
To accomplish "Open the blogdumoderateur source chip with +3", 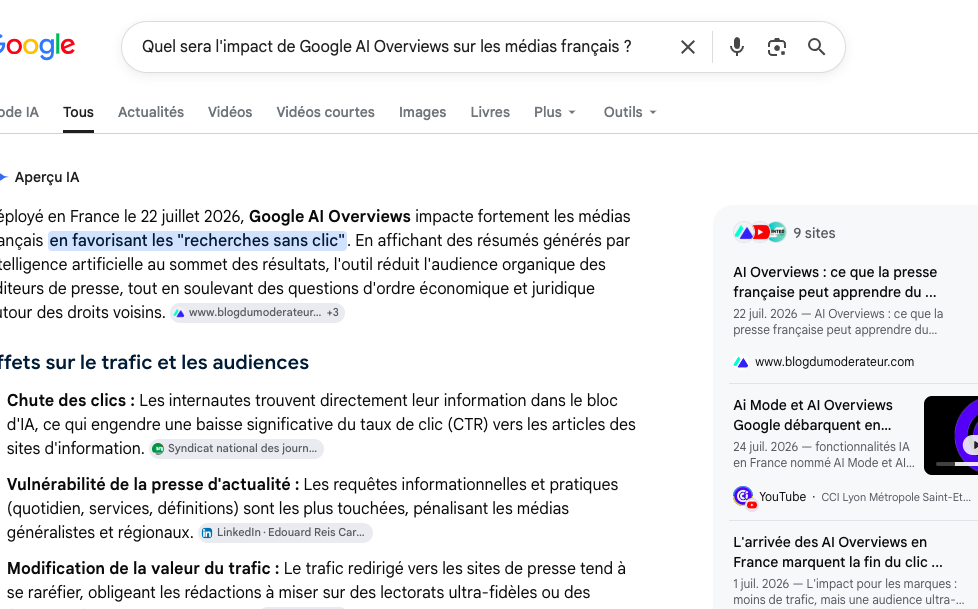I will [x=258, y=313].
